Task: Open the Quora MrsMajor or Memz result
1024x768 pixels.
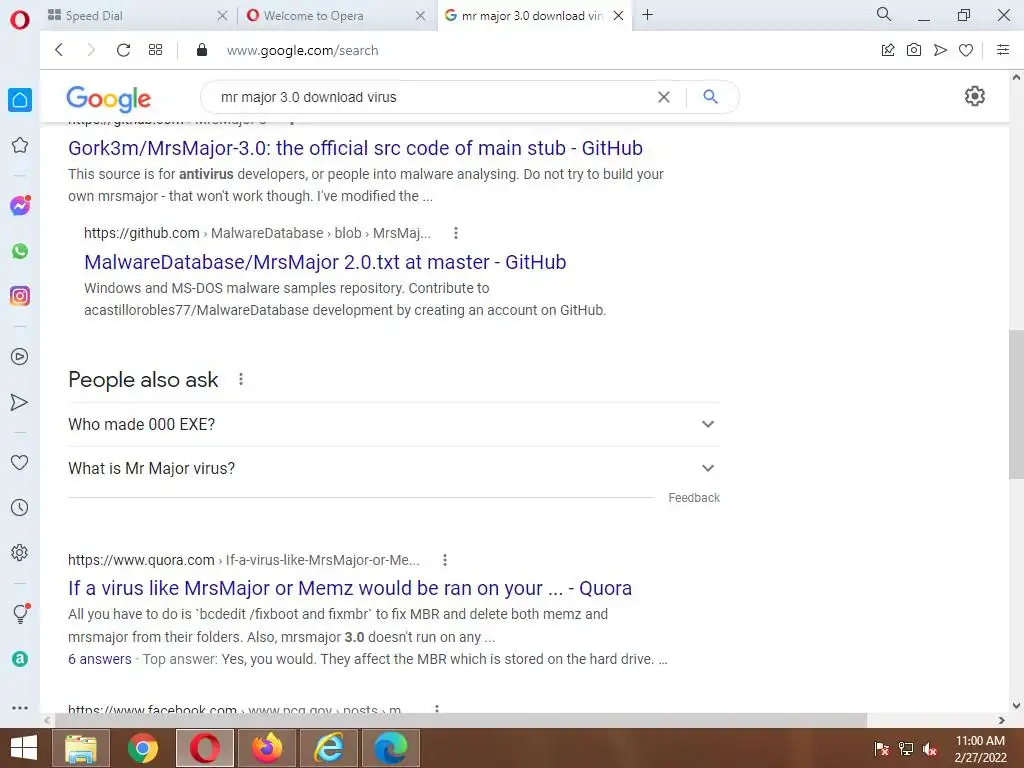Action: [x=350, y=588]
